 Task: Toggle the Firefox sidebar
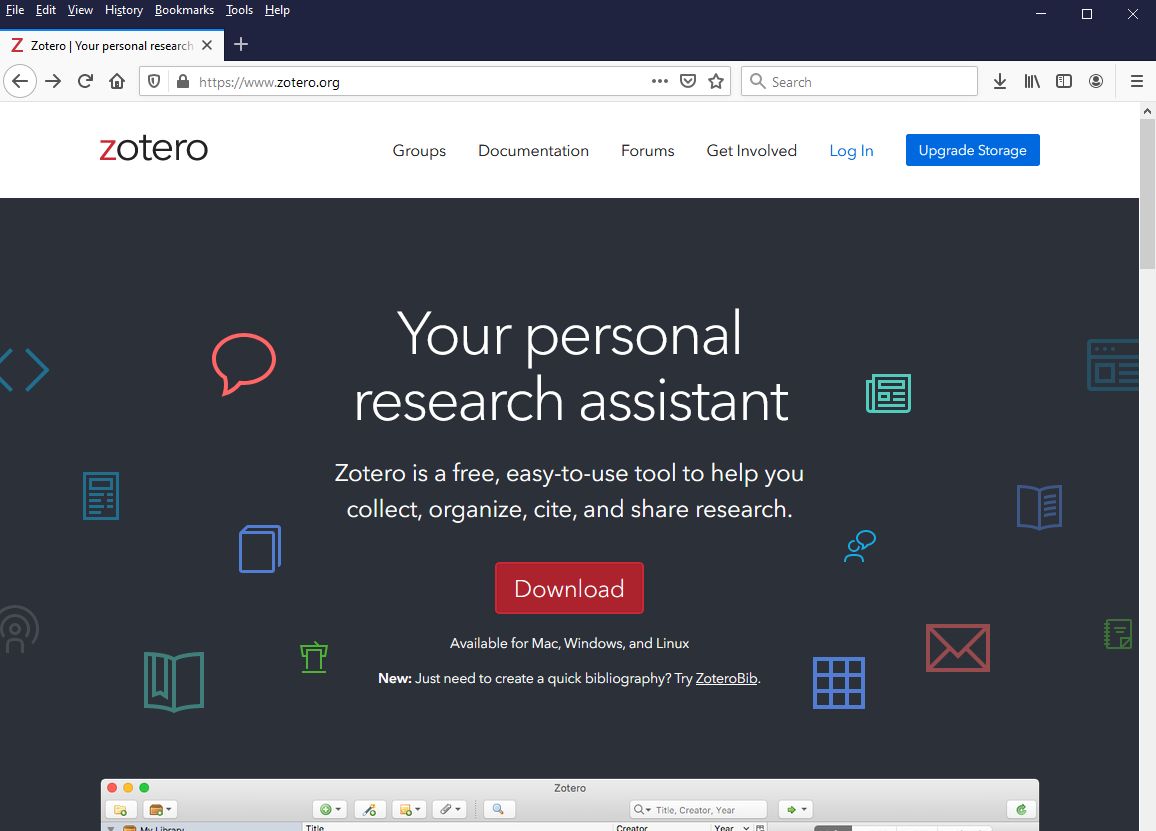tap(1064, 81)
